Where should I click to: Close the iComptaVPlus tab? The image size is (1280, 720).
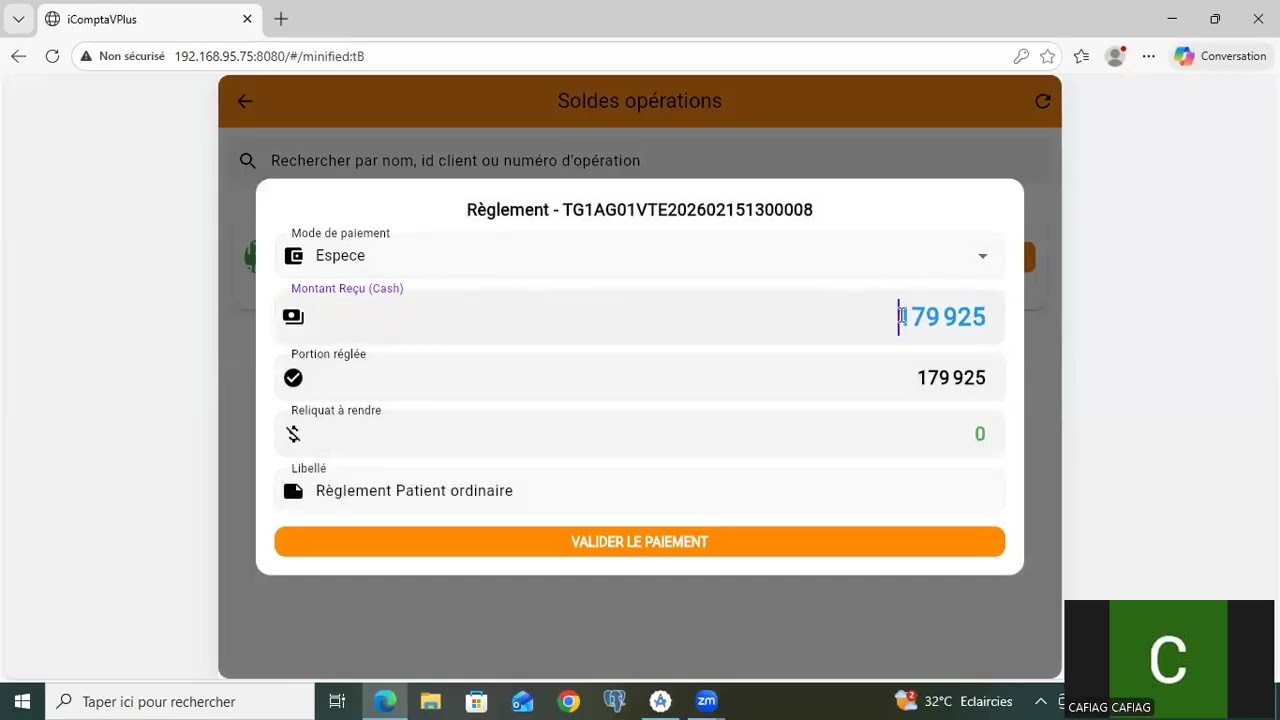(247, 19)
